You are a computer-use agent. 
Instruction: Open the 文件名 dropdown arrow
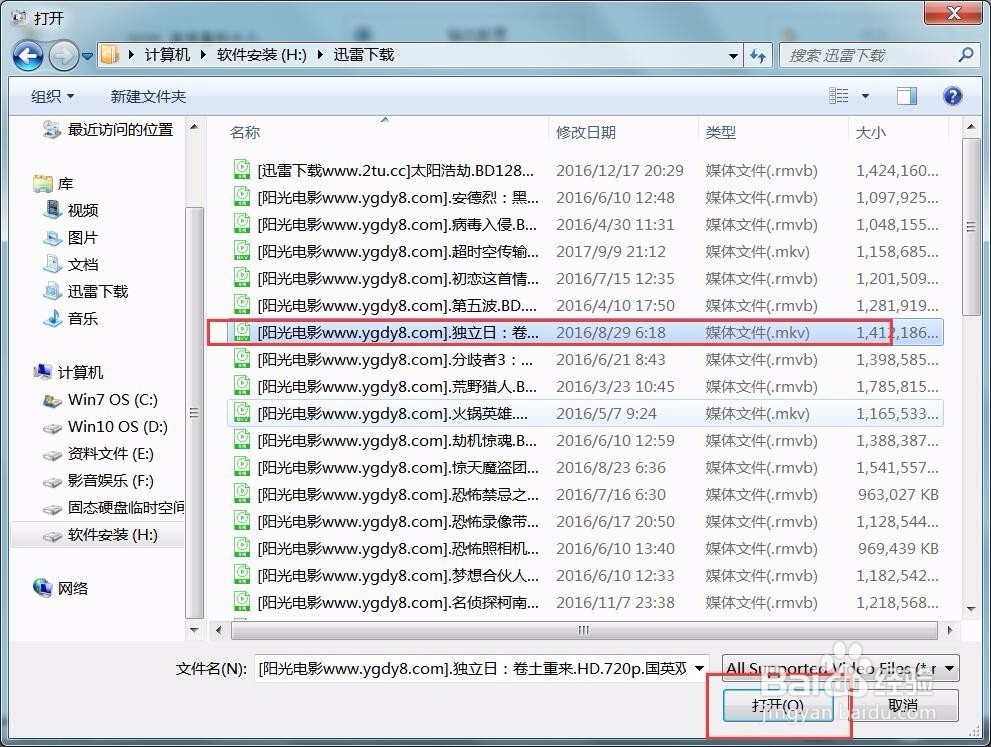click(x=700, y=669)
